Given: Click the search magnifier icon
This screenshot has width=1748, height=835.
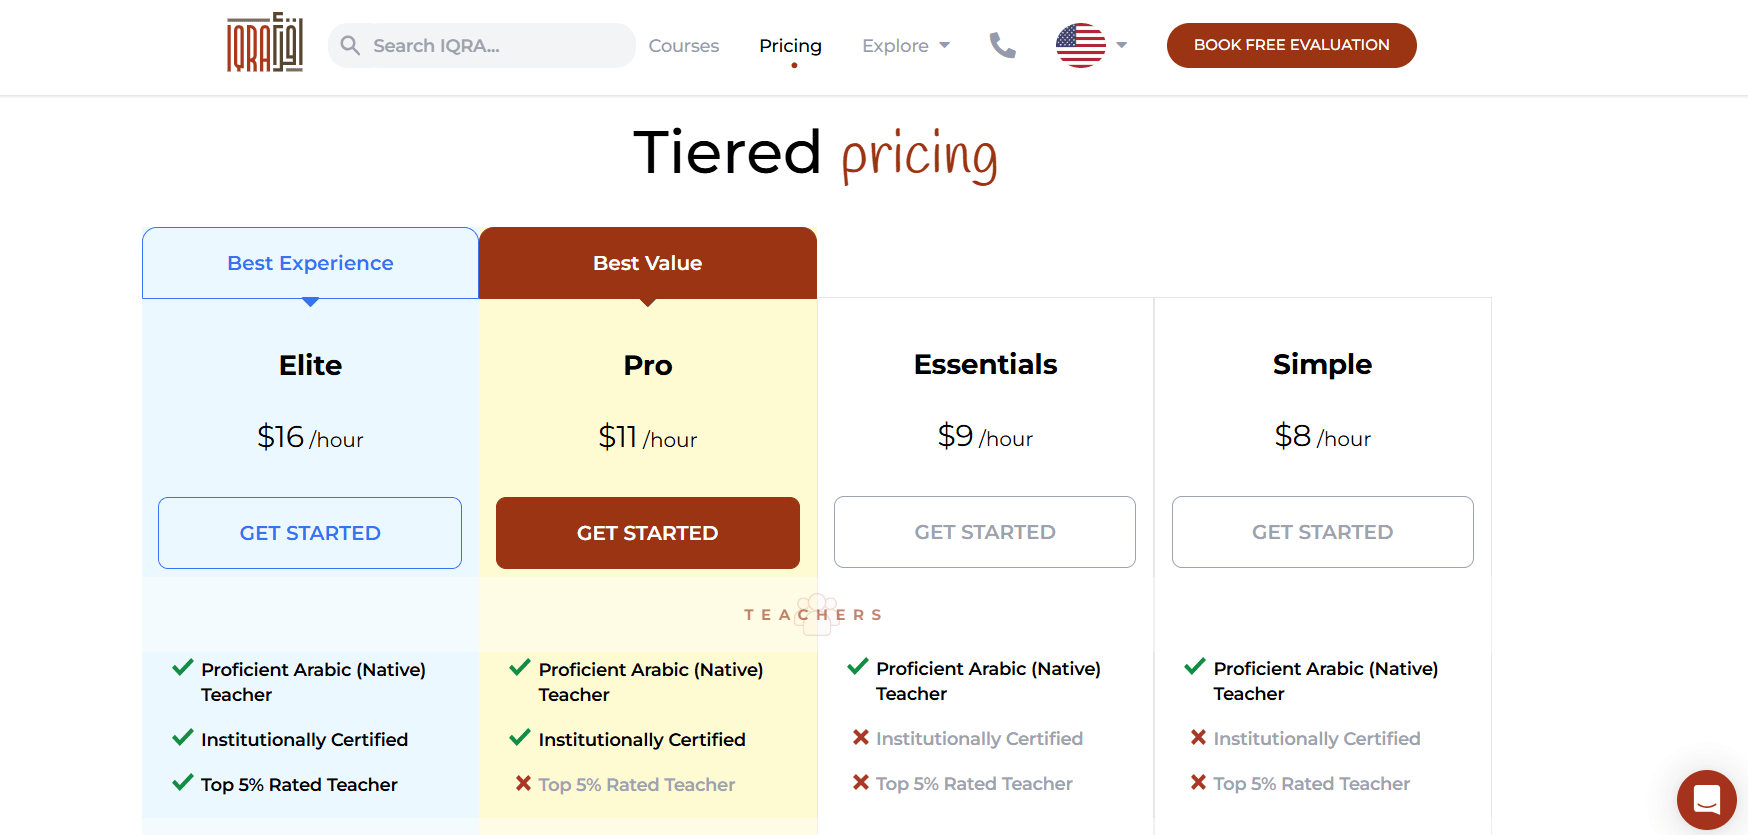Looking at the screenshot, I should pyautogui.click(x=350, y=45).
